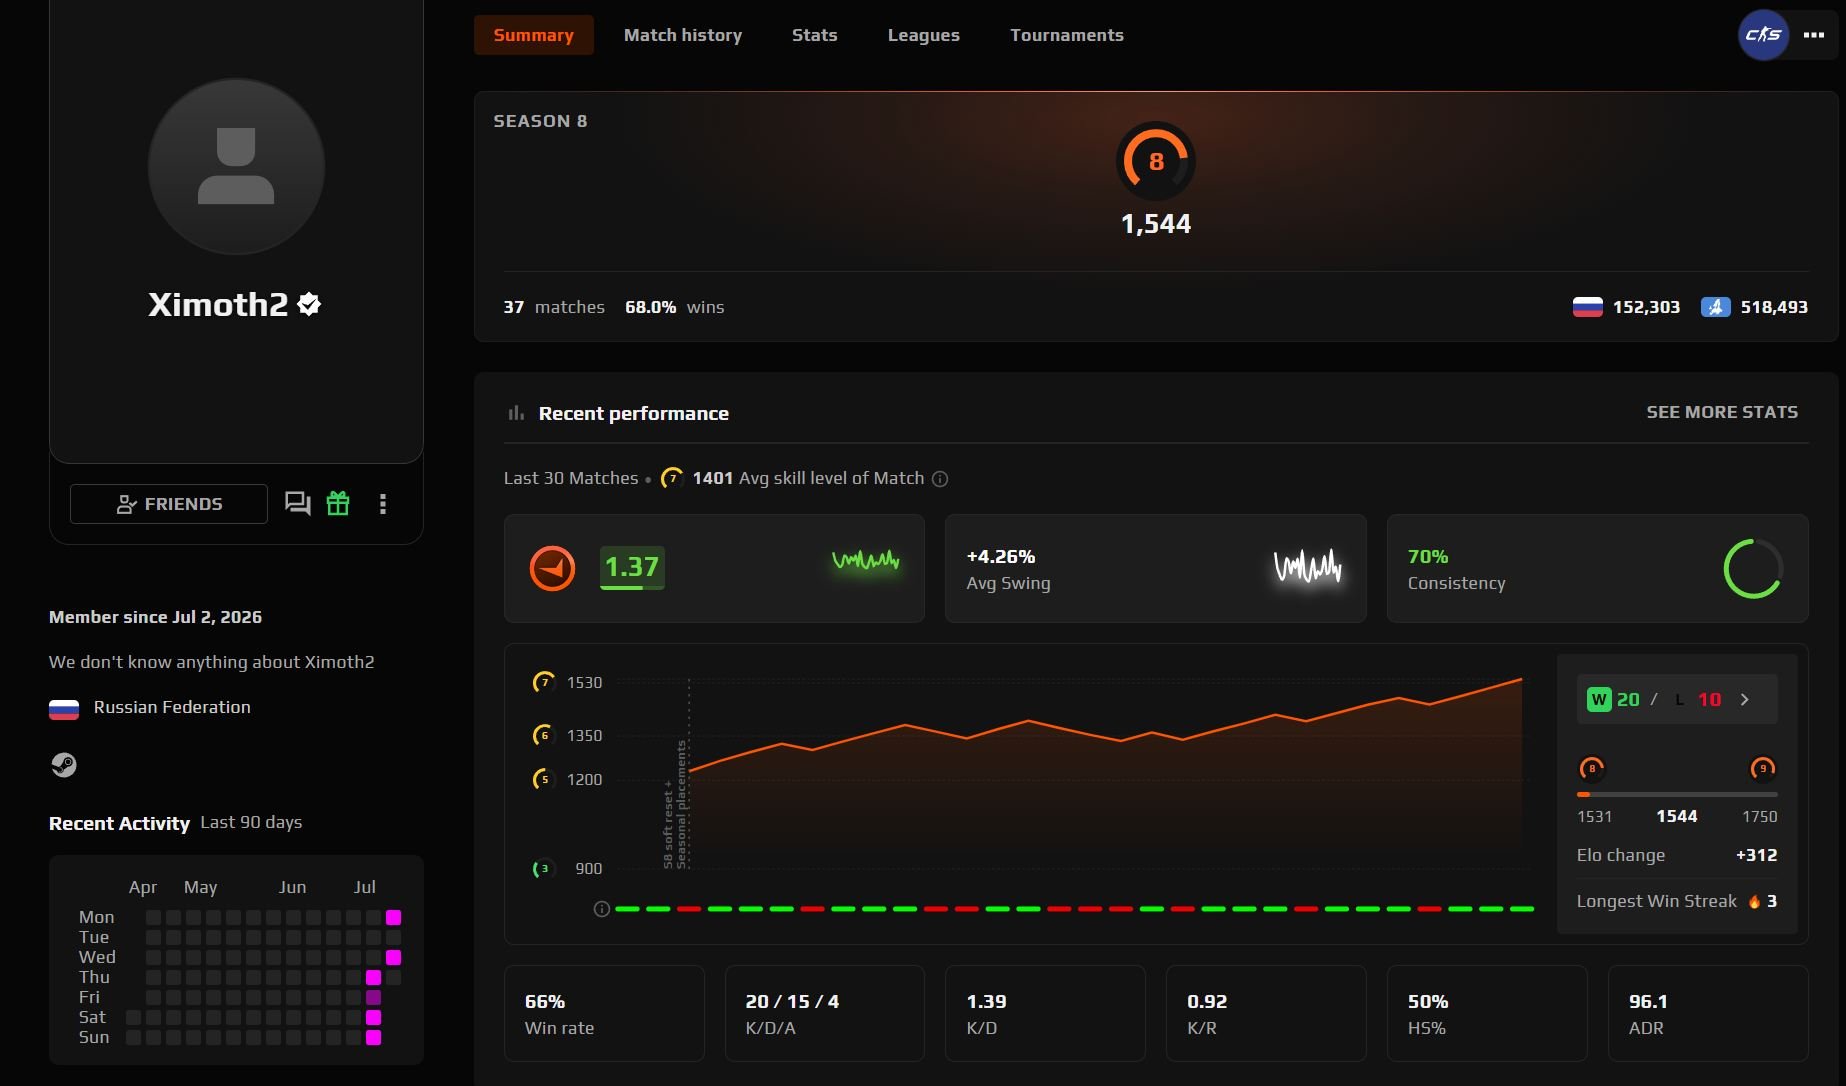Click the level 9 icon above 1750
Screen dimensions: 1846x1086
point(1763,769)
